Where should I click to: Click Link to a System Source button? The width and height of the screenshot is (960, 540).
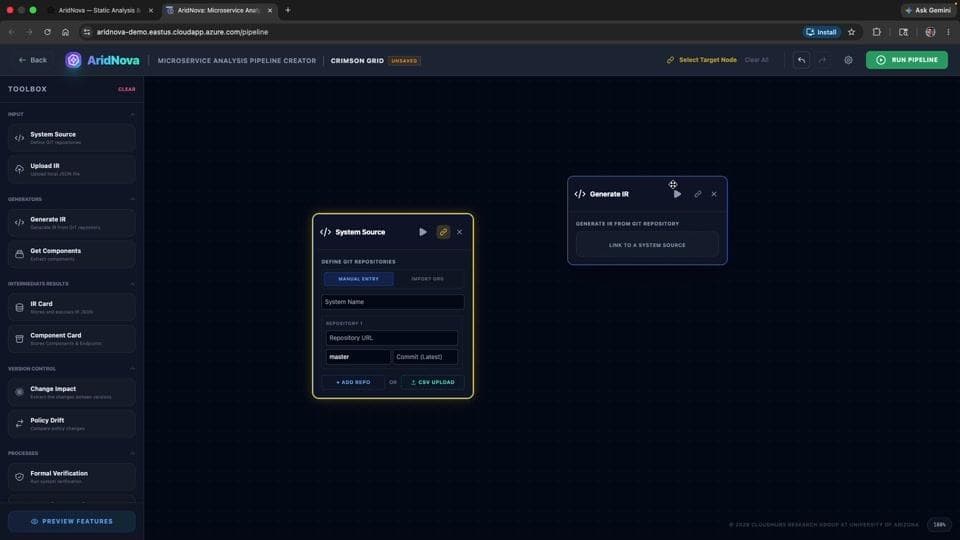(647, 245)
